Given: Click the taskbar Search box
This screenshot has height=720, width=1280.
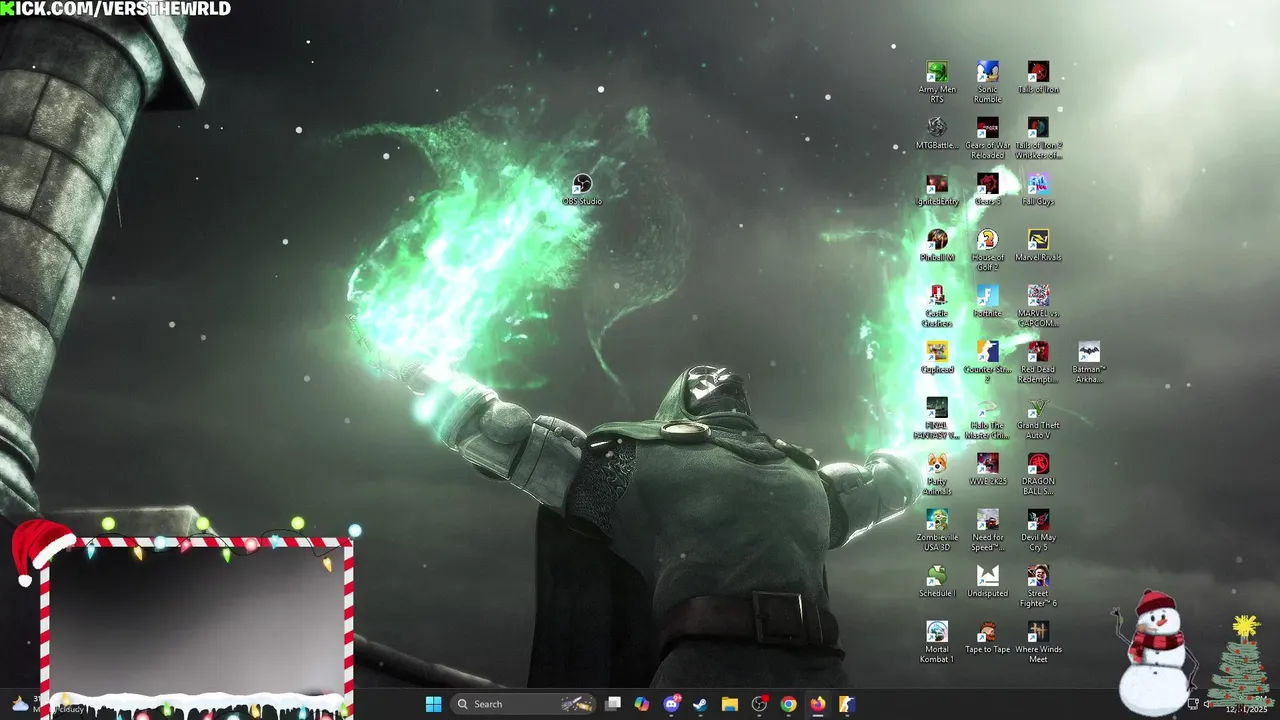Looking at the screenshot, I should (x=523, y=704).
